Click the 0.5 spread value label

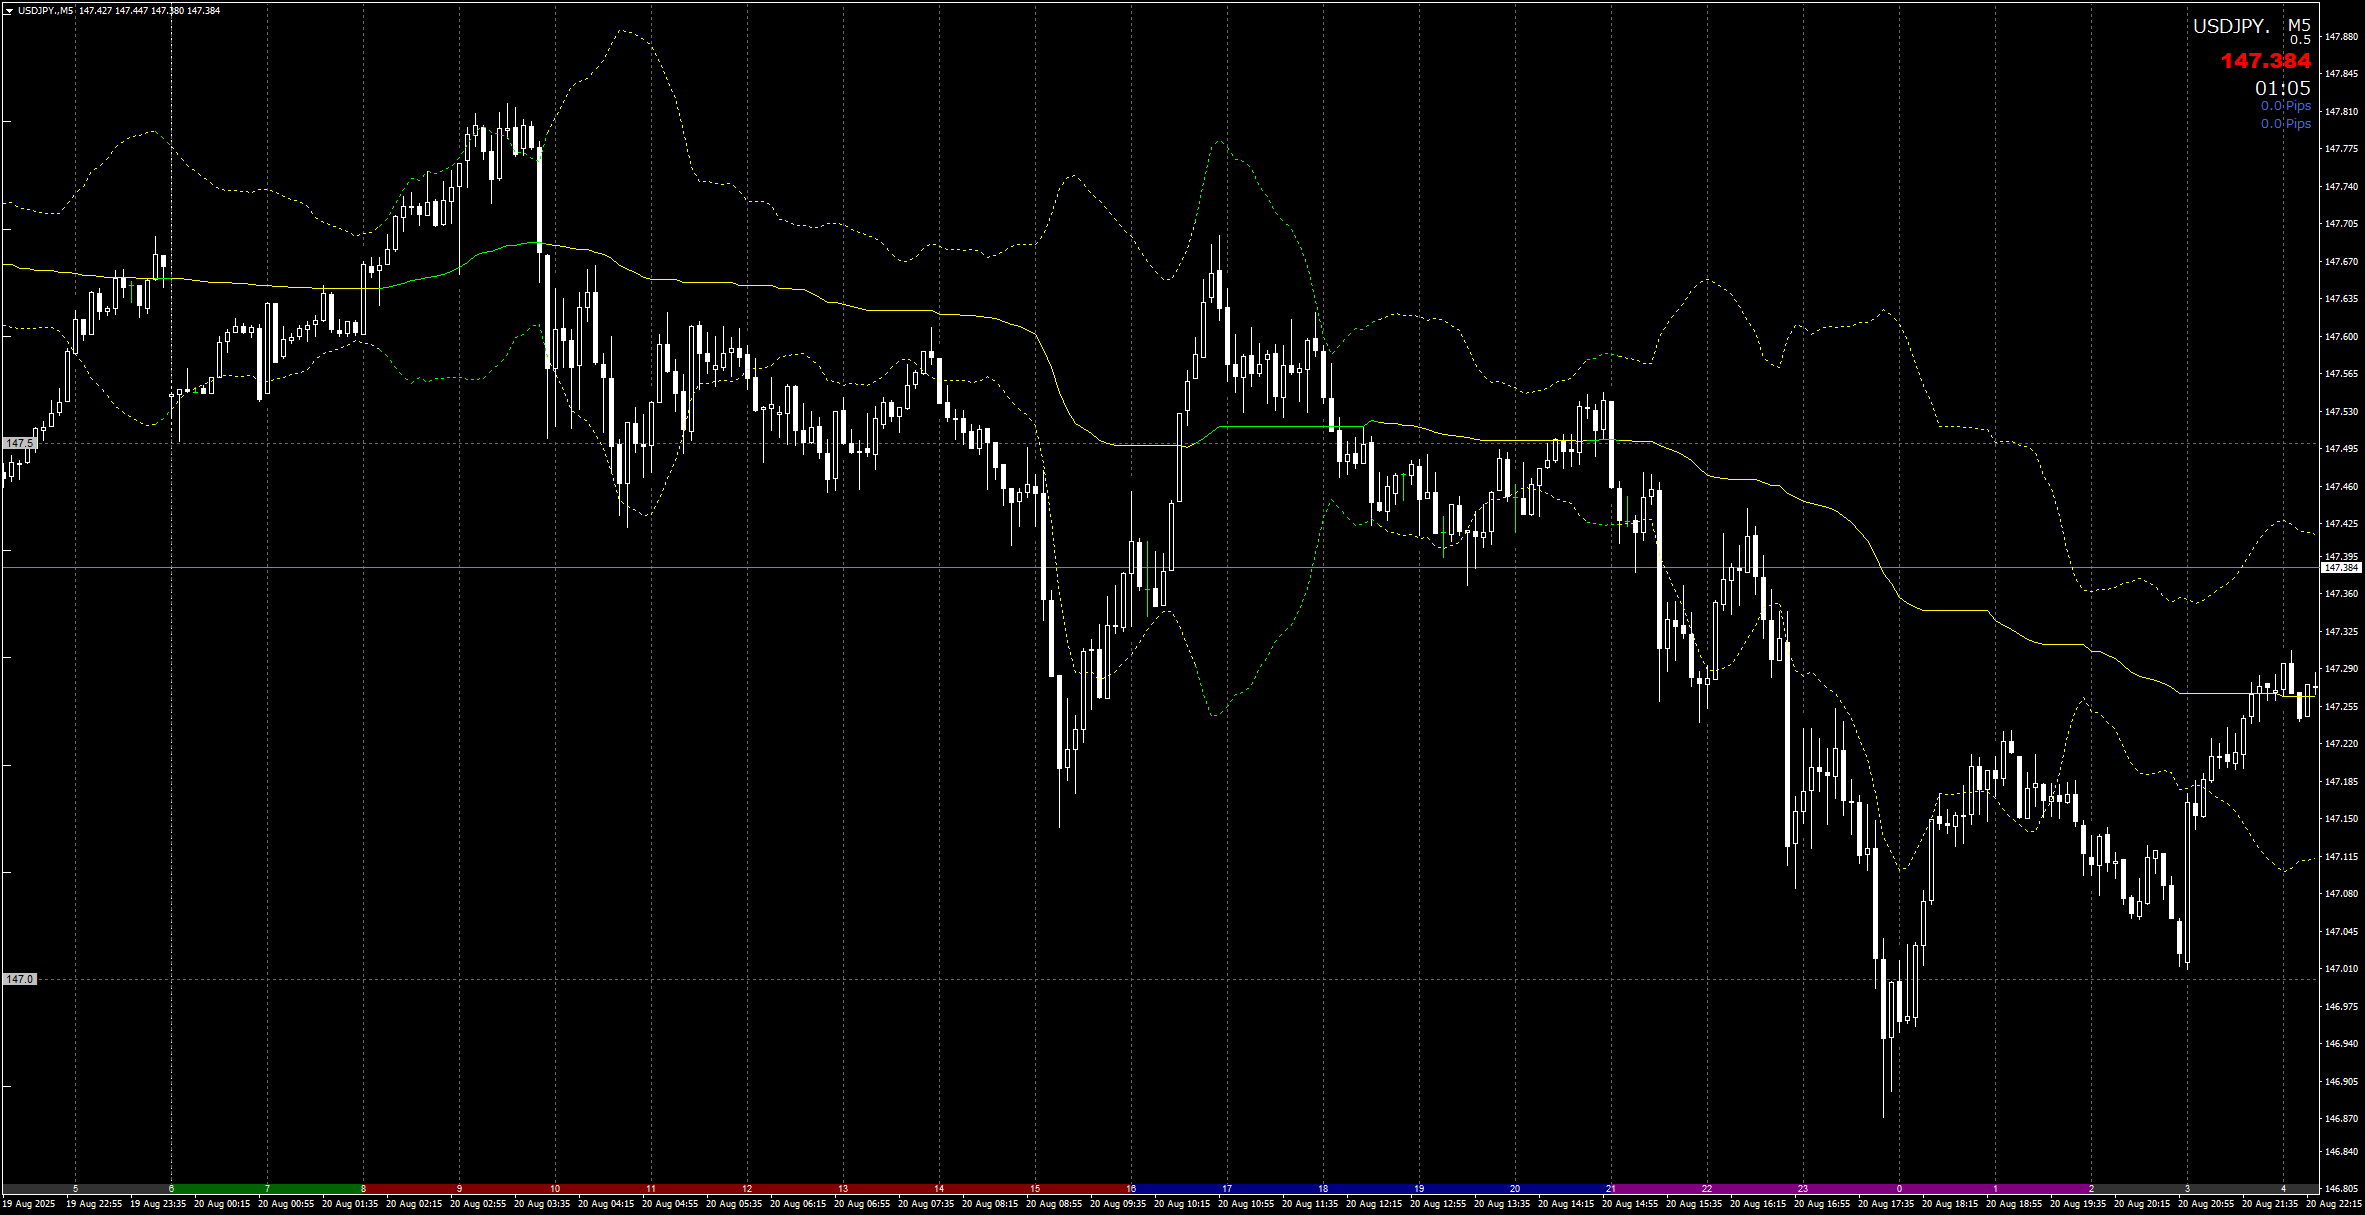(x=2300, y=40)
